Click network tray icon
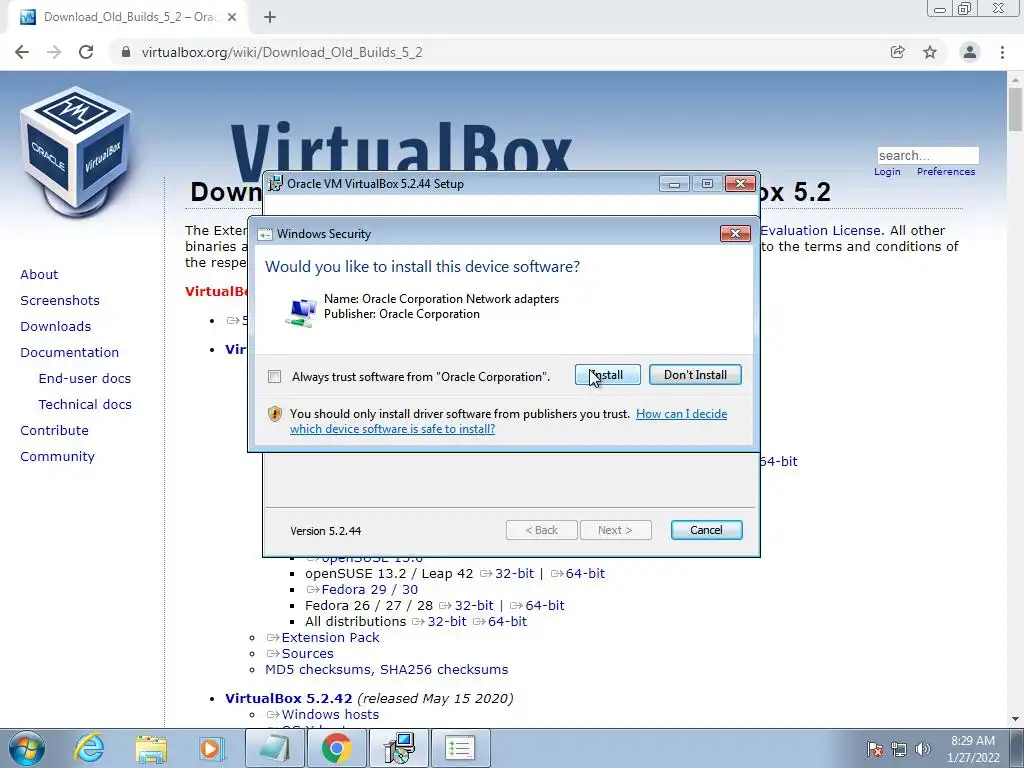The image size is (1024, 768). (899, 749)
